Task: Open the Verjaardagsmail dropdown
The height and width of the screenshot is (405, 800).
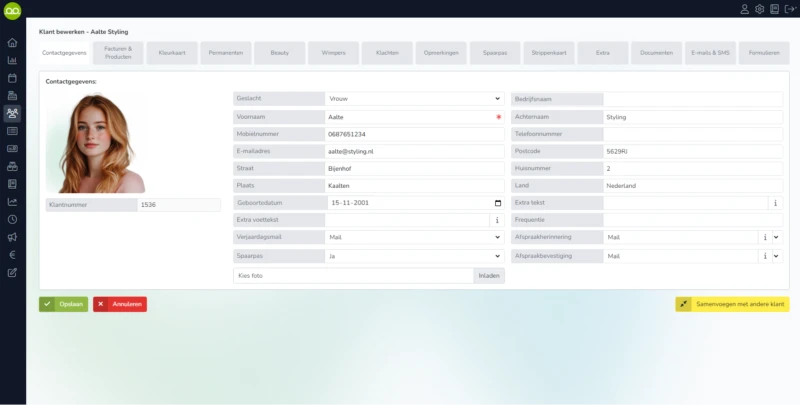Action: coord(497,238)
